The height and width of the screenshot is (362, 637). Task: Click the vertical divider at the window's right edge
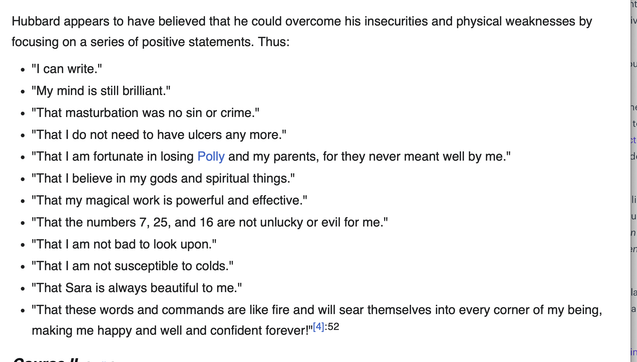pos(630,181)
